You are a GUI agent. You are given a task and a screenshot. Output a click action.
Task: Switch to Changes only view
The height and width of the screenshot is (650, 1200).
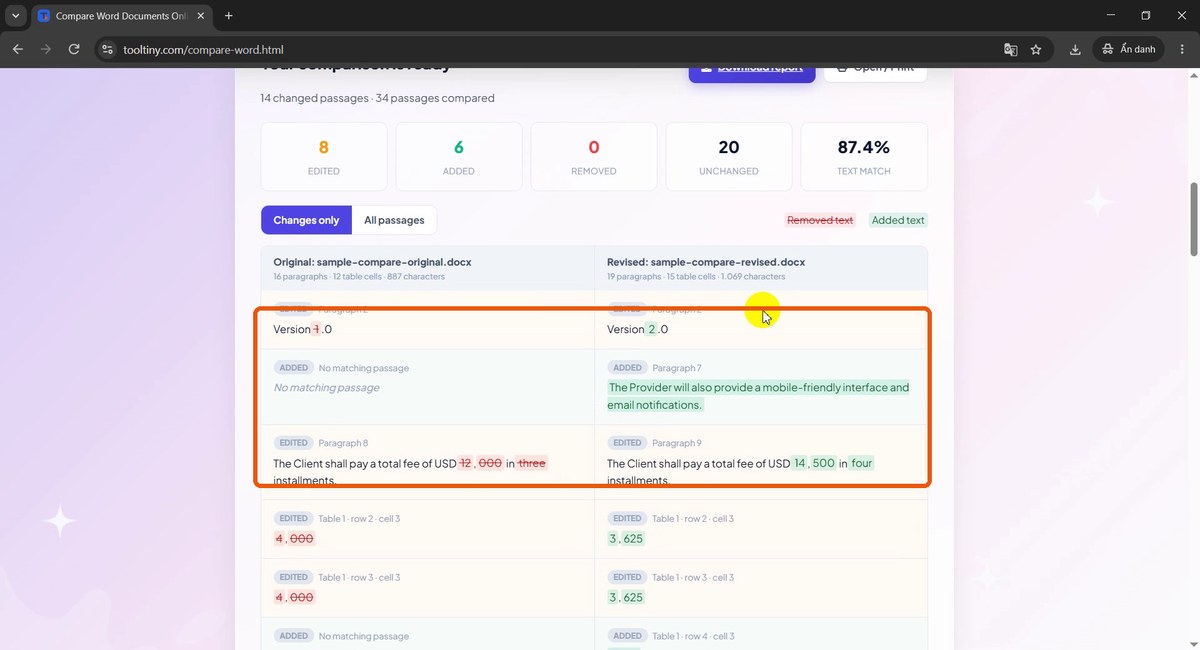(306, 220)
